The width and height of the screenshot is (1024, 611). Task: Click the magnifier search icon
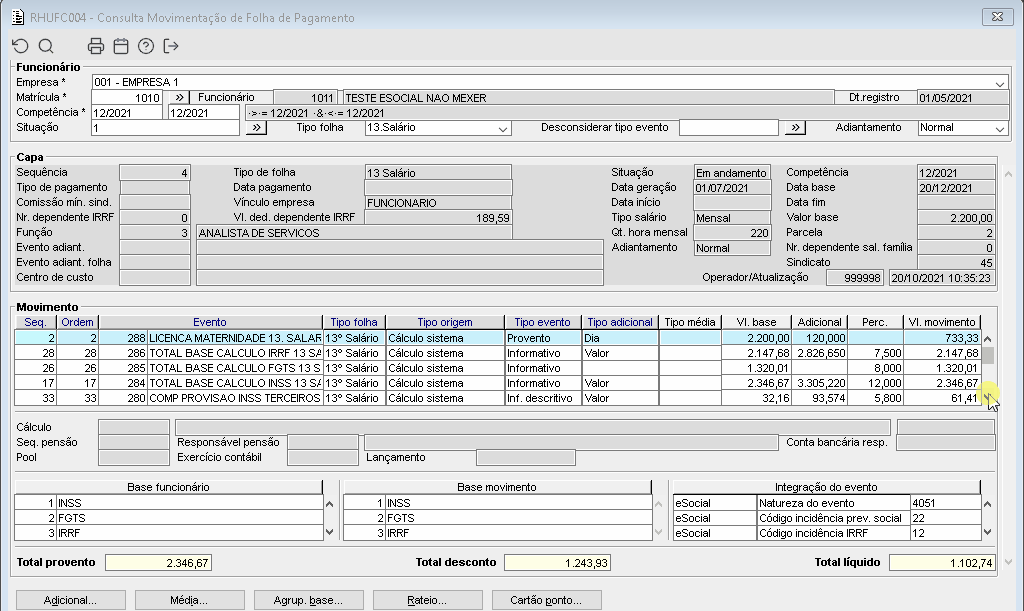click(46, 46)
